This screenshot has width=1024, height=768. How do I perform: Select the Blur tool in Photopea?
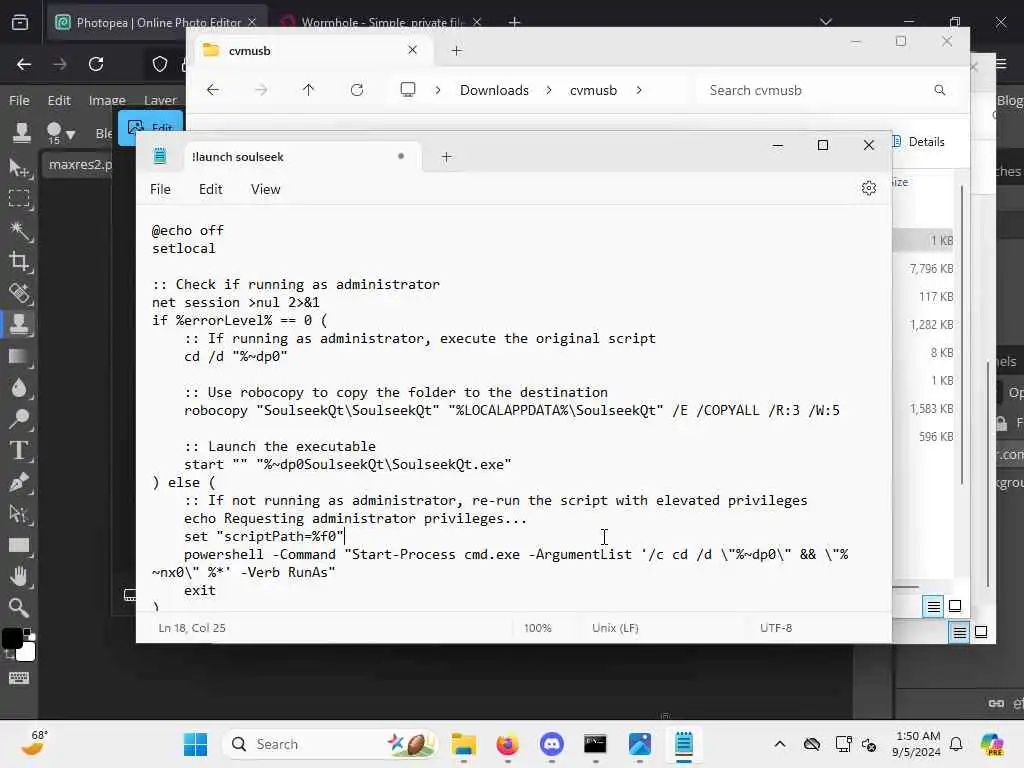(x=20, y=388)
